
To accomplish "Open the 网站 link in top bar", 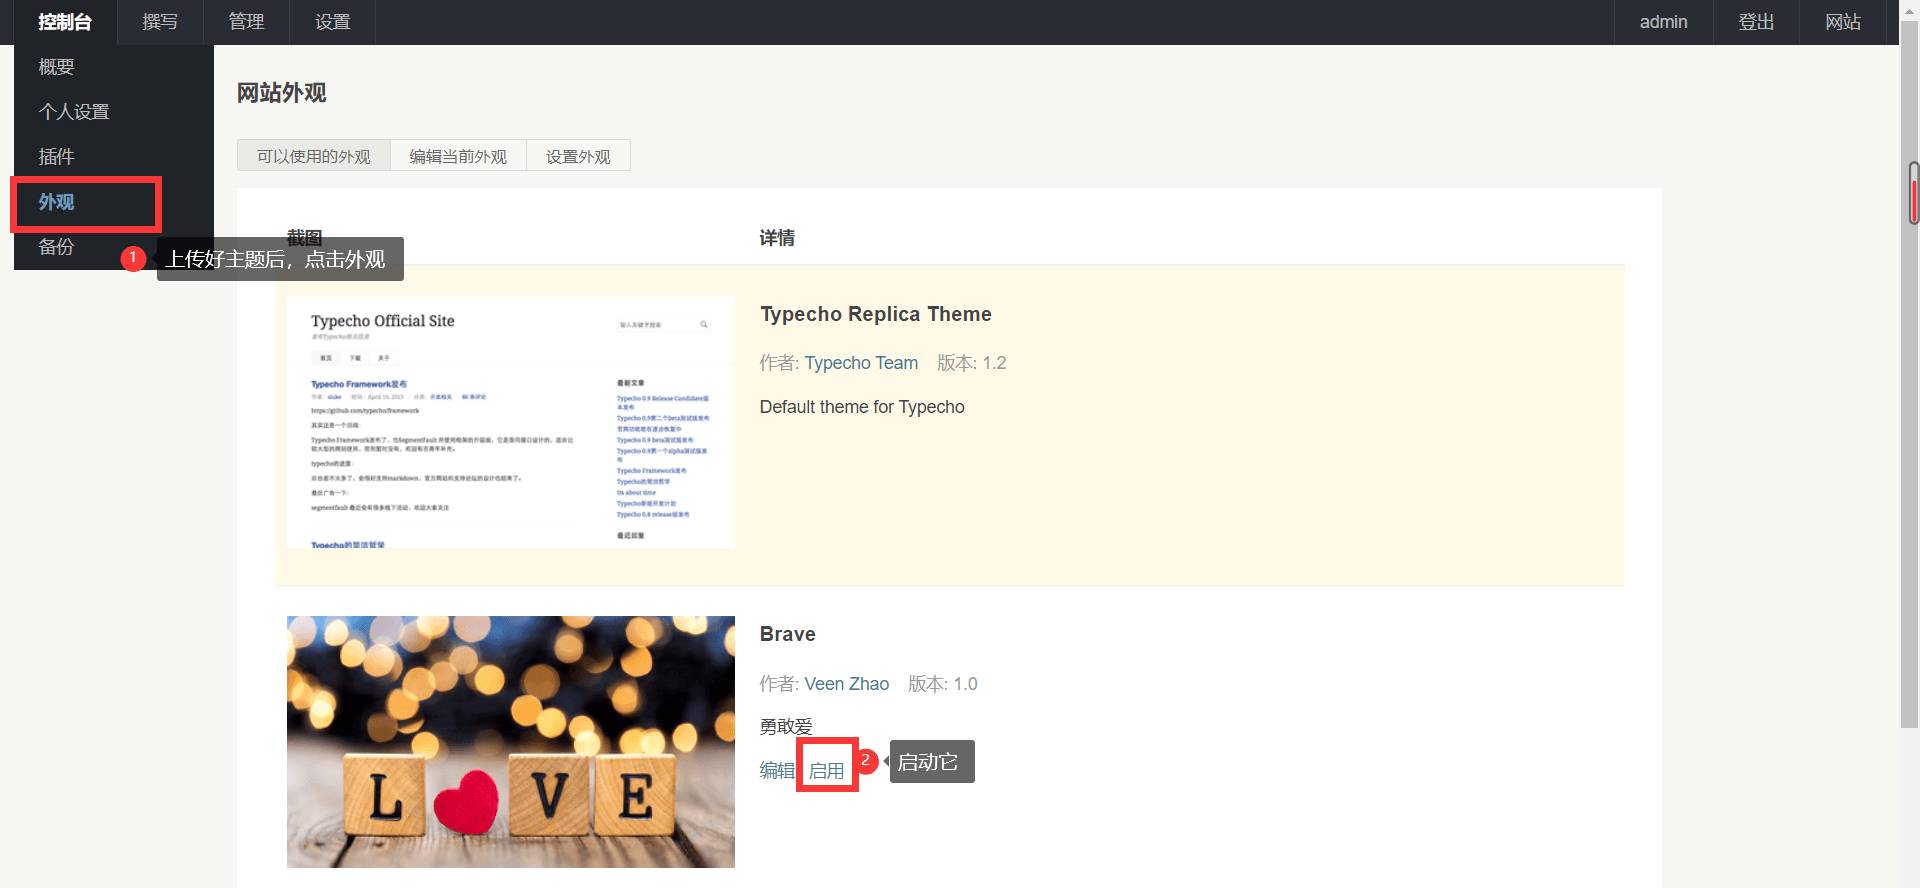I will [1842, 22].
